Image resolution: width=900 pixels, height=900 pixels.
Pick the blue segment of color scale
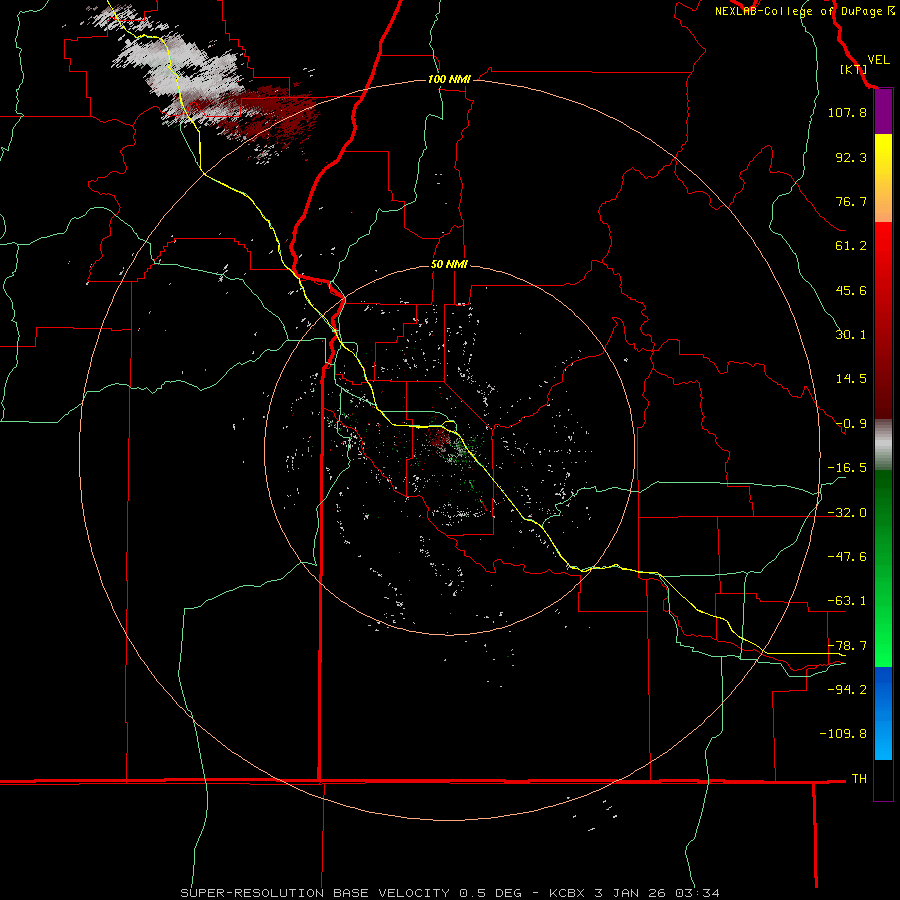tap(883, 713)
